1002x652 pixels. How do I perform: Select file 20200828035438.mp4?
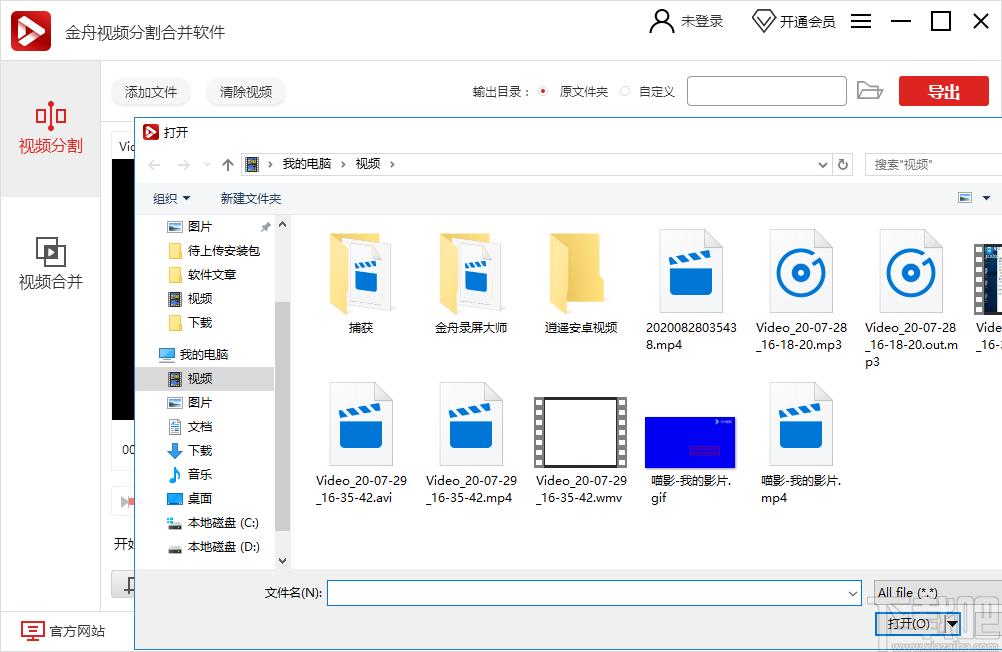(691, 291)
